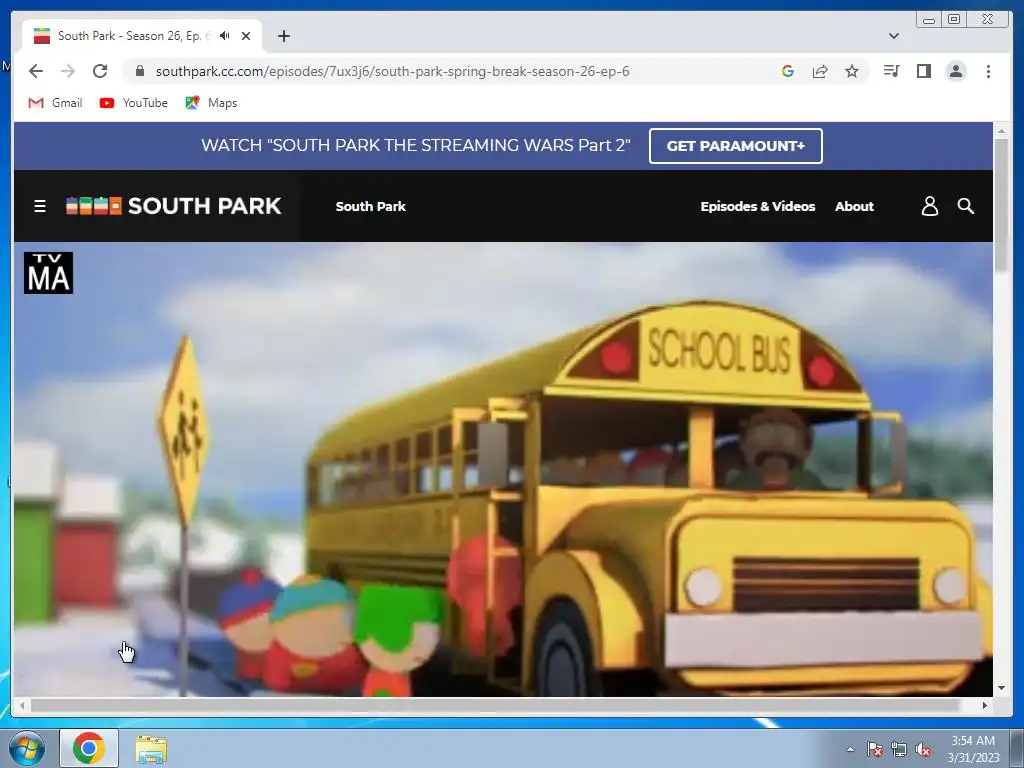The width and height of the screenshot is (1024, 768).
Task: Click the vertical scrollbar thumb
Action: (1002, 205)
